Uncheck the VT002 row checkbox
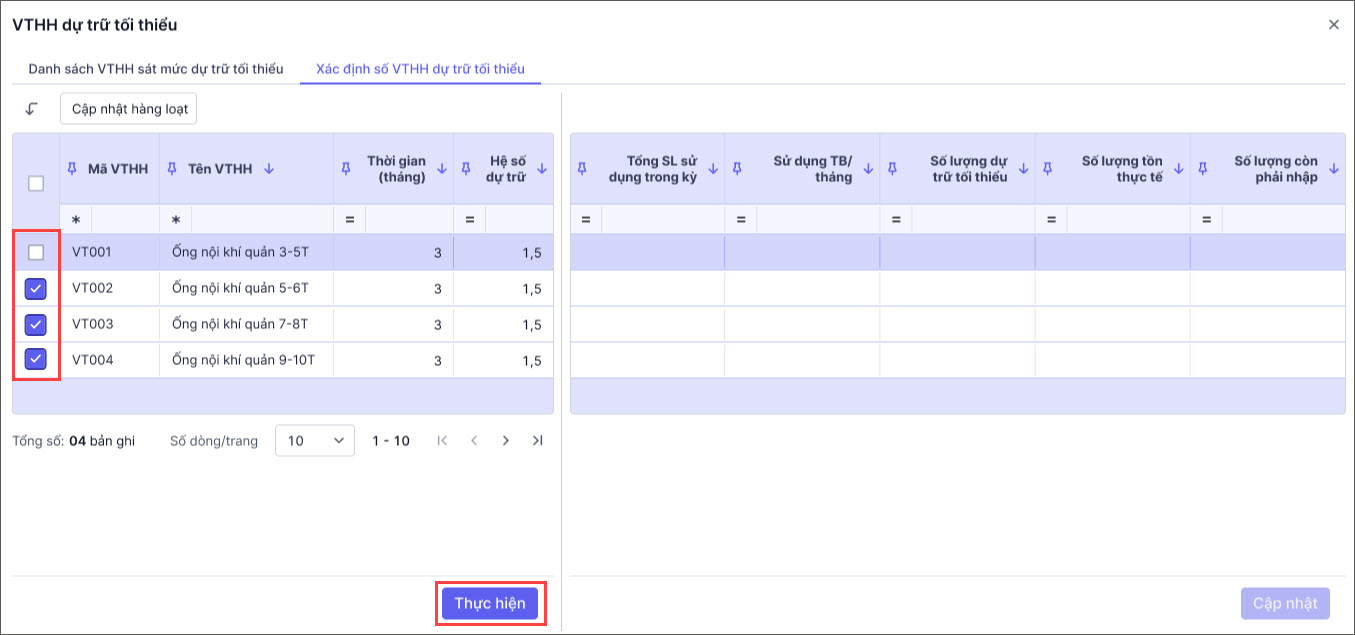 pyautogui.click(x=36, y=289)
